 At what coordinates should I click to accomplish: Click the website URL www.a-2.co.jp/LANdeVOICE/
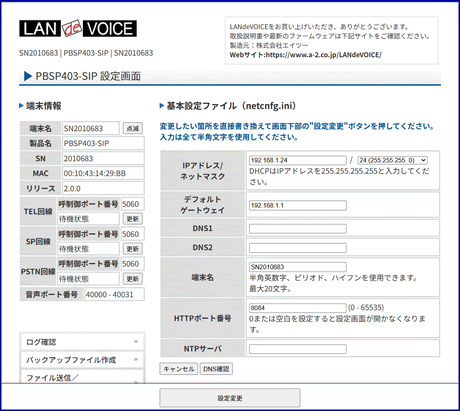324,55
